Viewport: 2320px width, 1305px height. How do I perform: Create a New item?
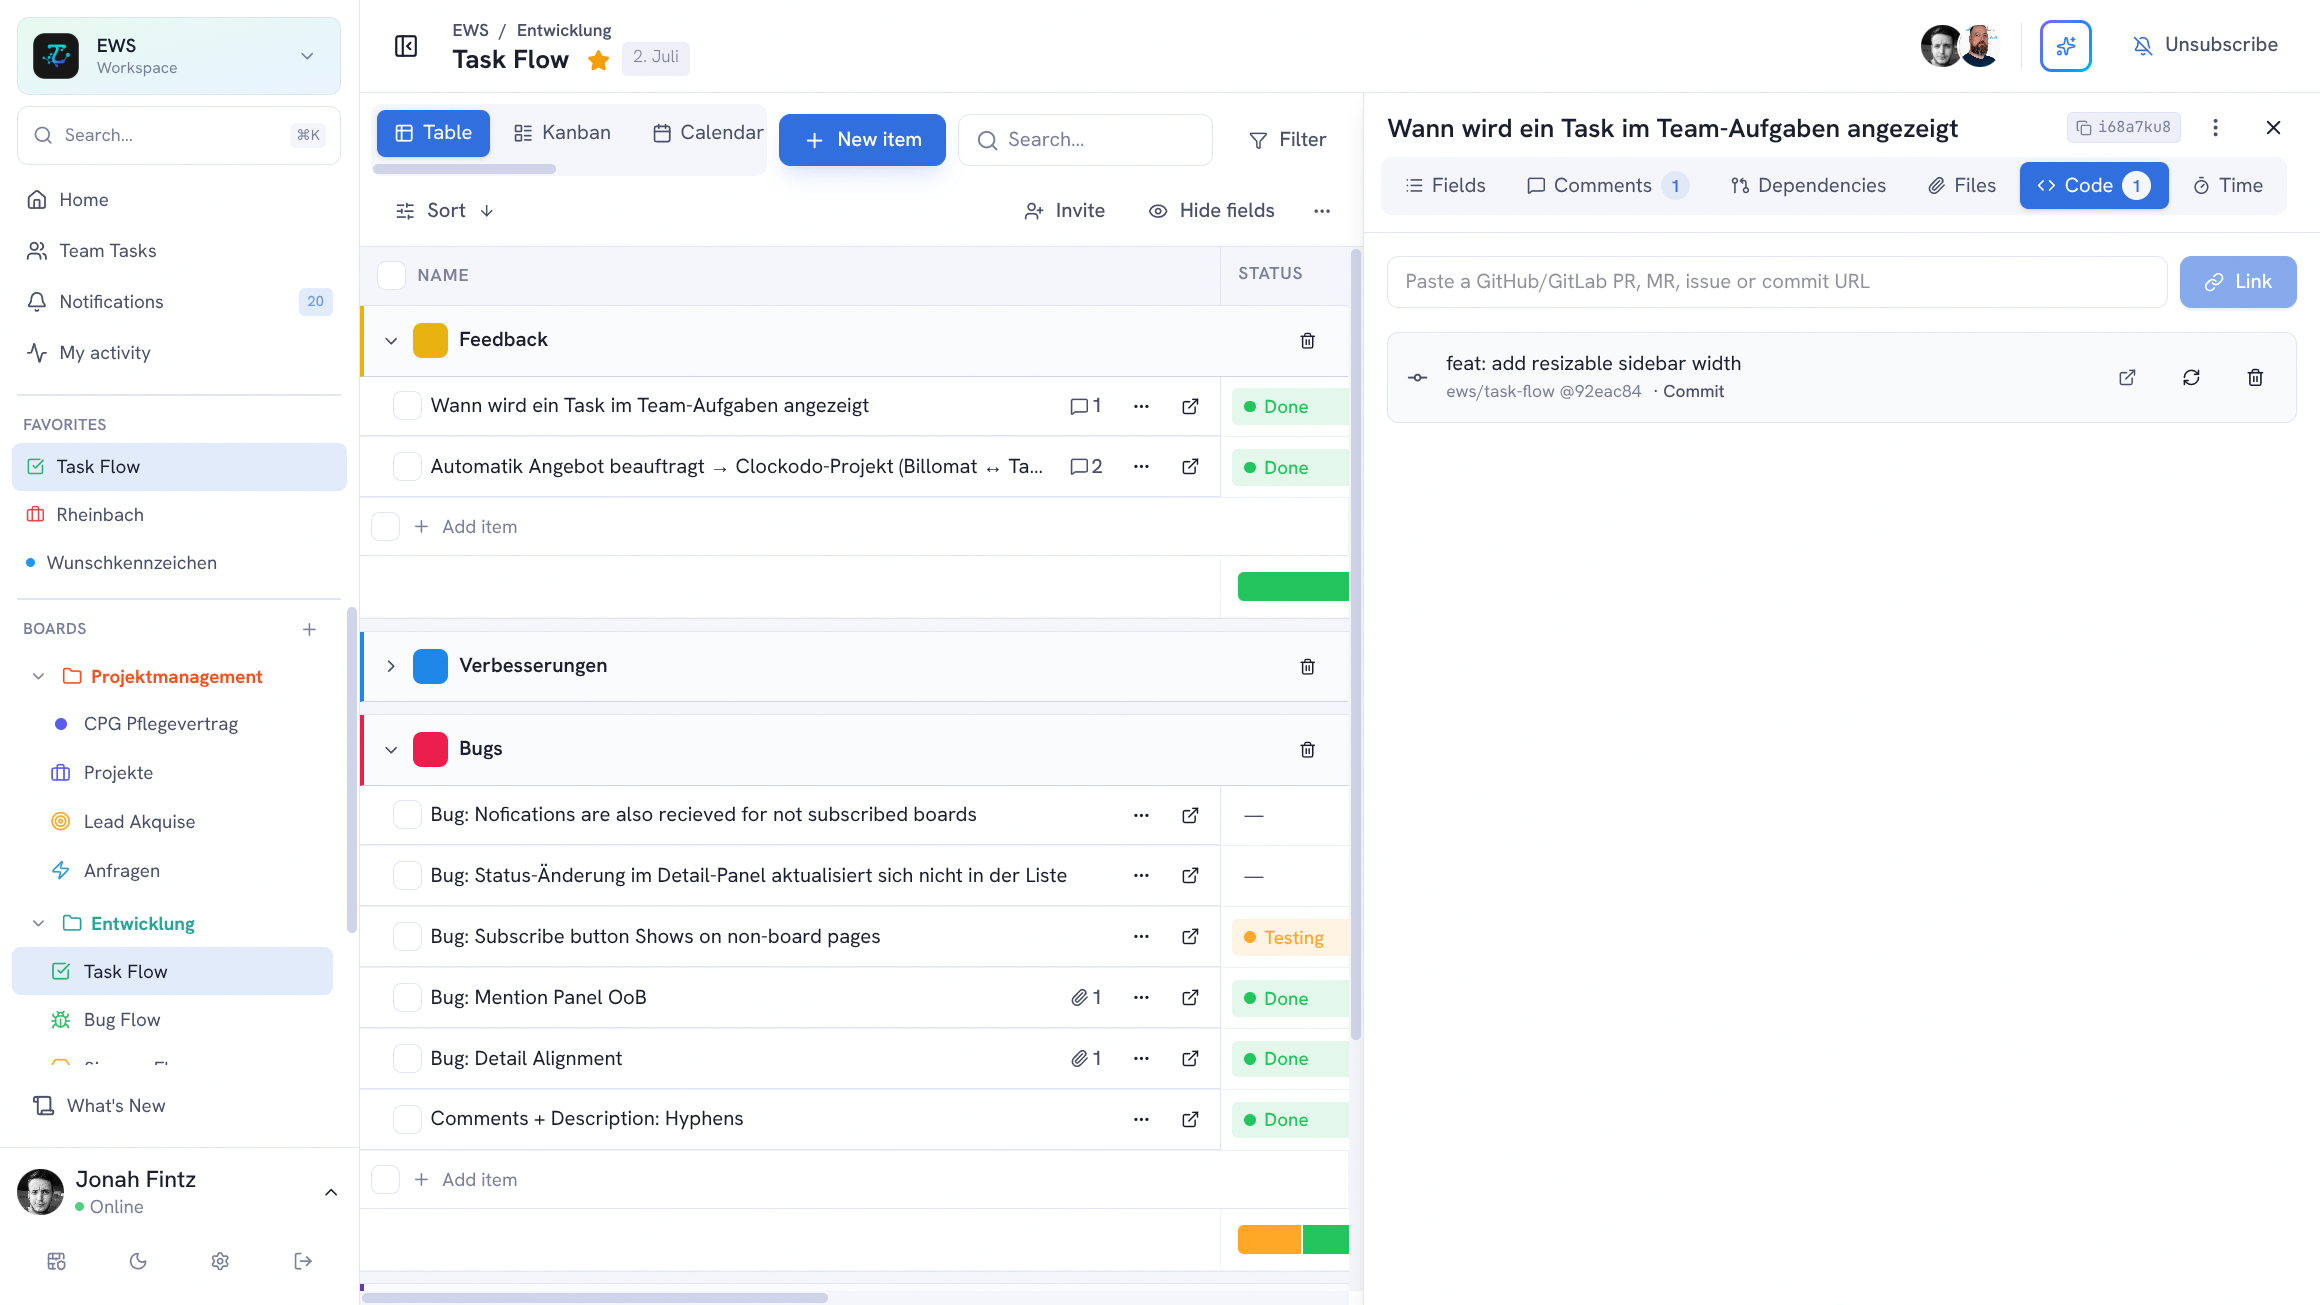click(862, 140)
